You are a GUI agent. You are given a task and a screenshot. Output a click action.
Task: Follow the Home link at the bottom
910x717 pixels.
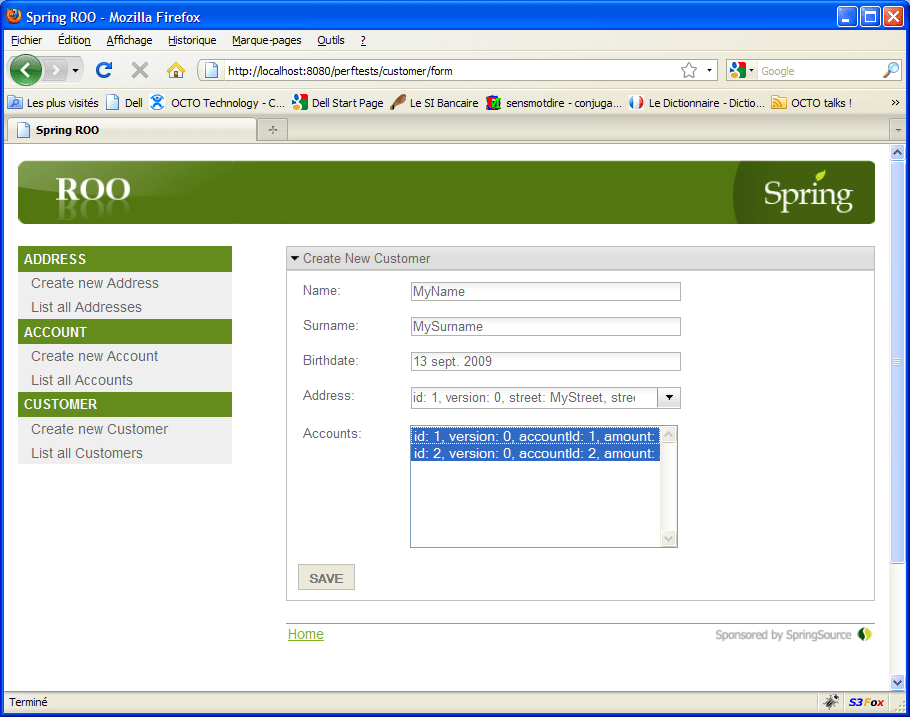(305, 634)
